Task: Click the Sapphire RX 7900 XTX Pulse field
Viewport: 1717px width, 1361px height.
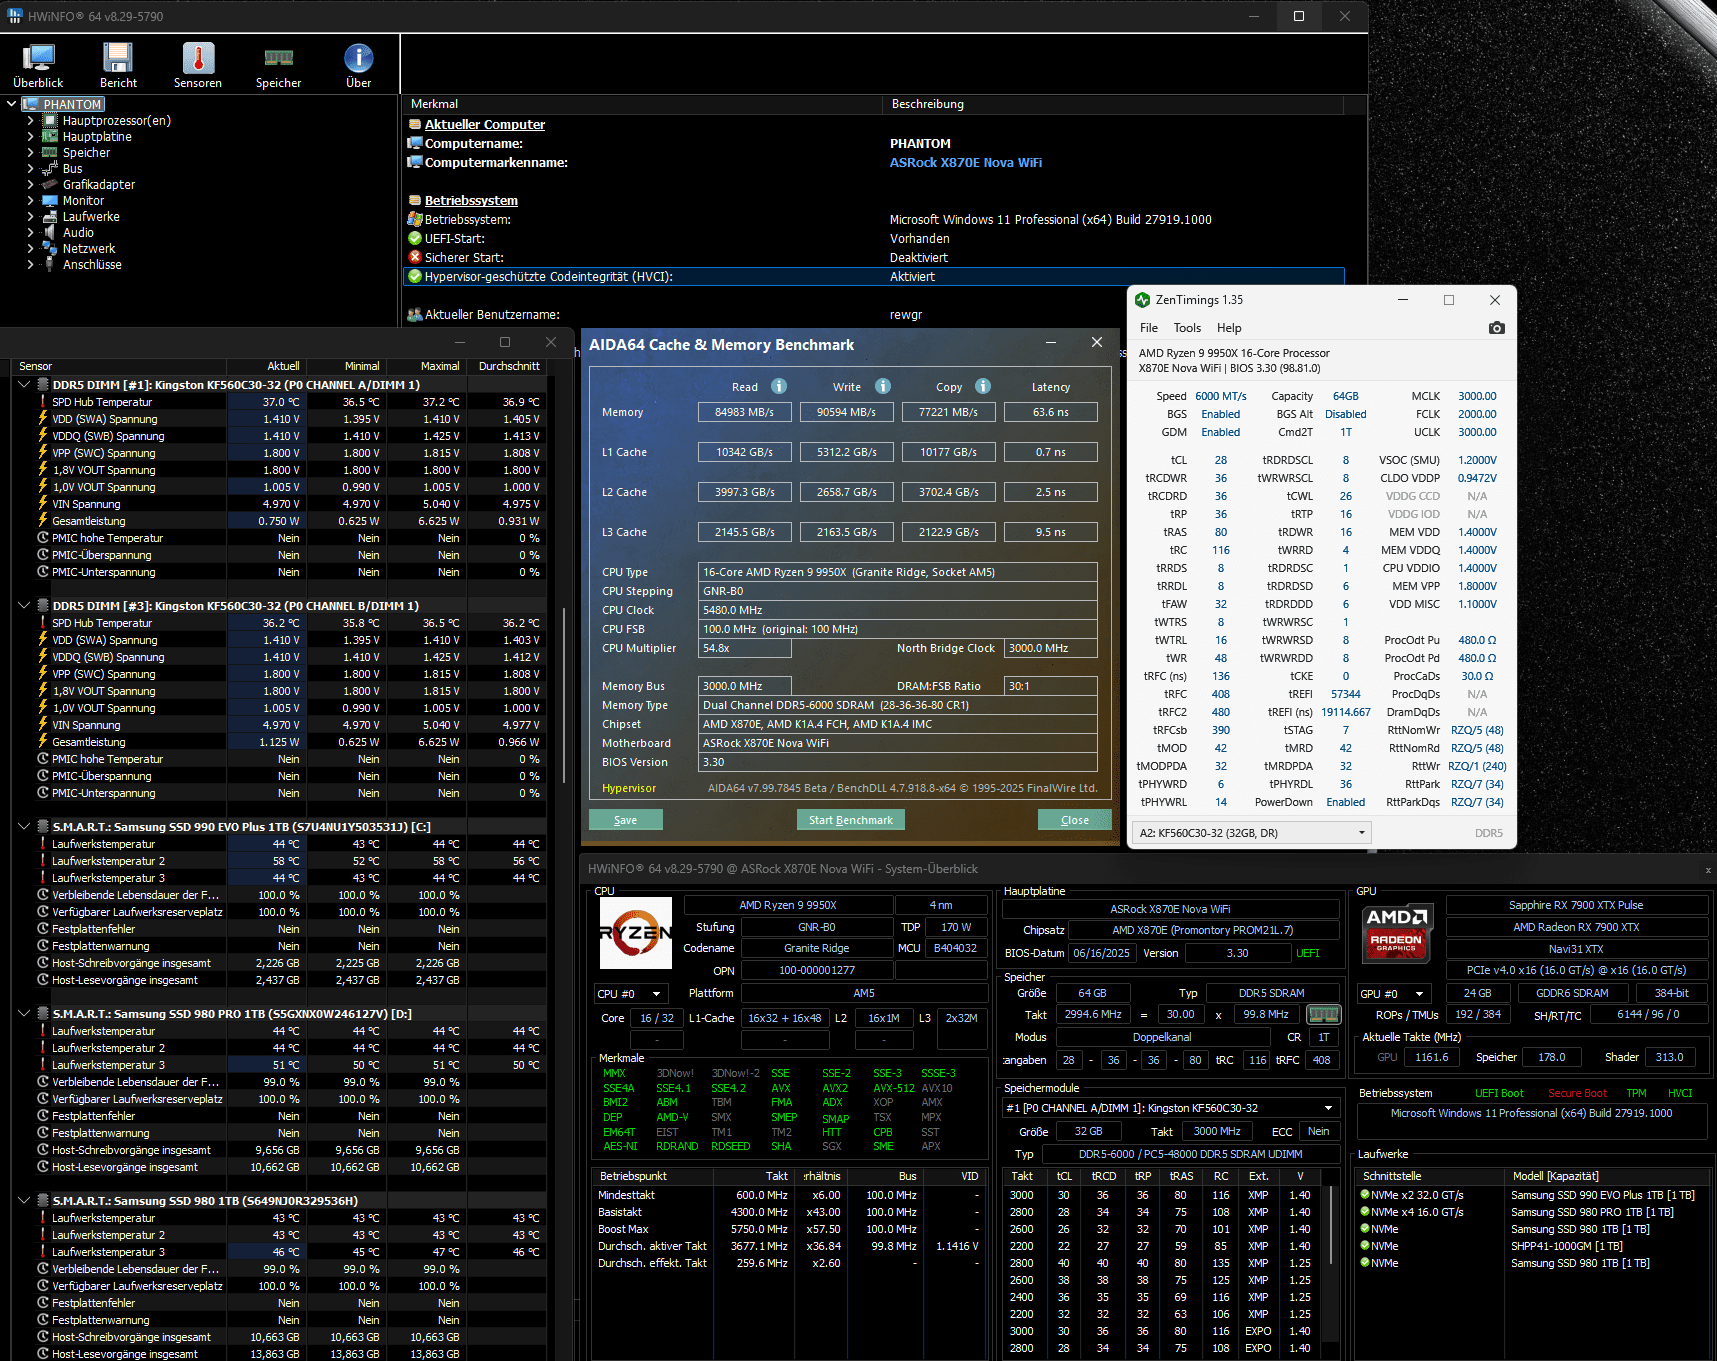Action: click(1576, 906)
